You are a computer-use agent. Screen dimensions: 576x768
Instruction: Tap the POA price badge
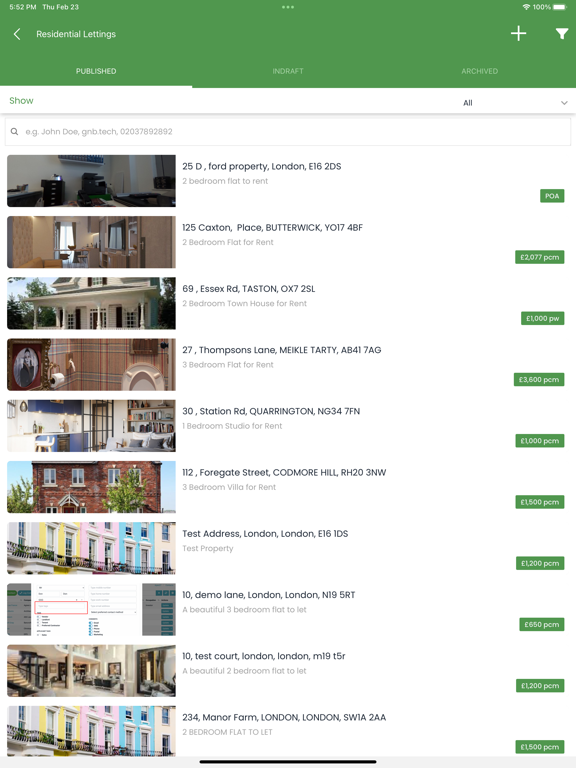click(552, 196)
